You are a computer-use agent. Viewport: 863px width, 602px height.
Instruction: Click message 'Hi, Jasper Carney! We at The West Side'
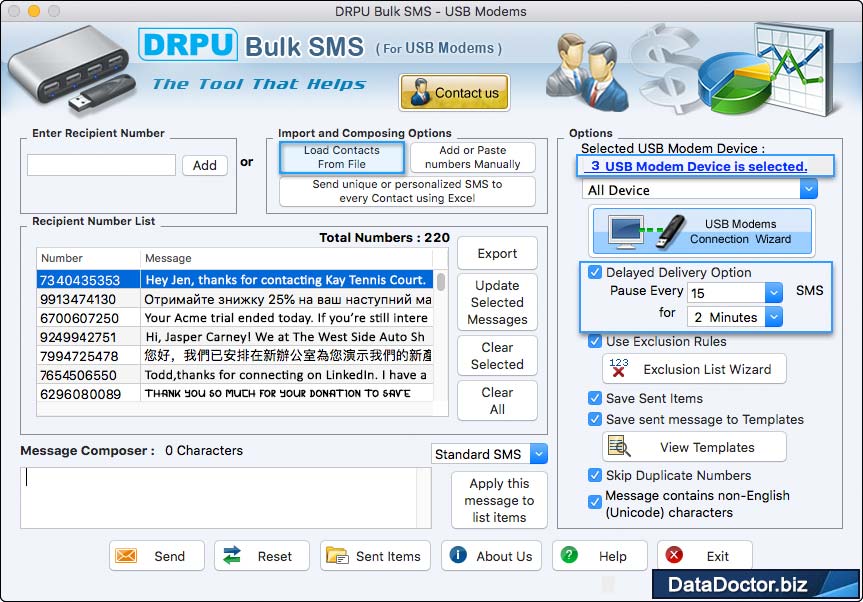point(285,337)
